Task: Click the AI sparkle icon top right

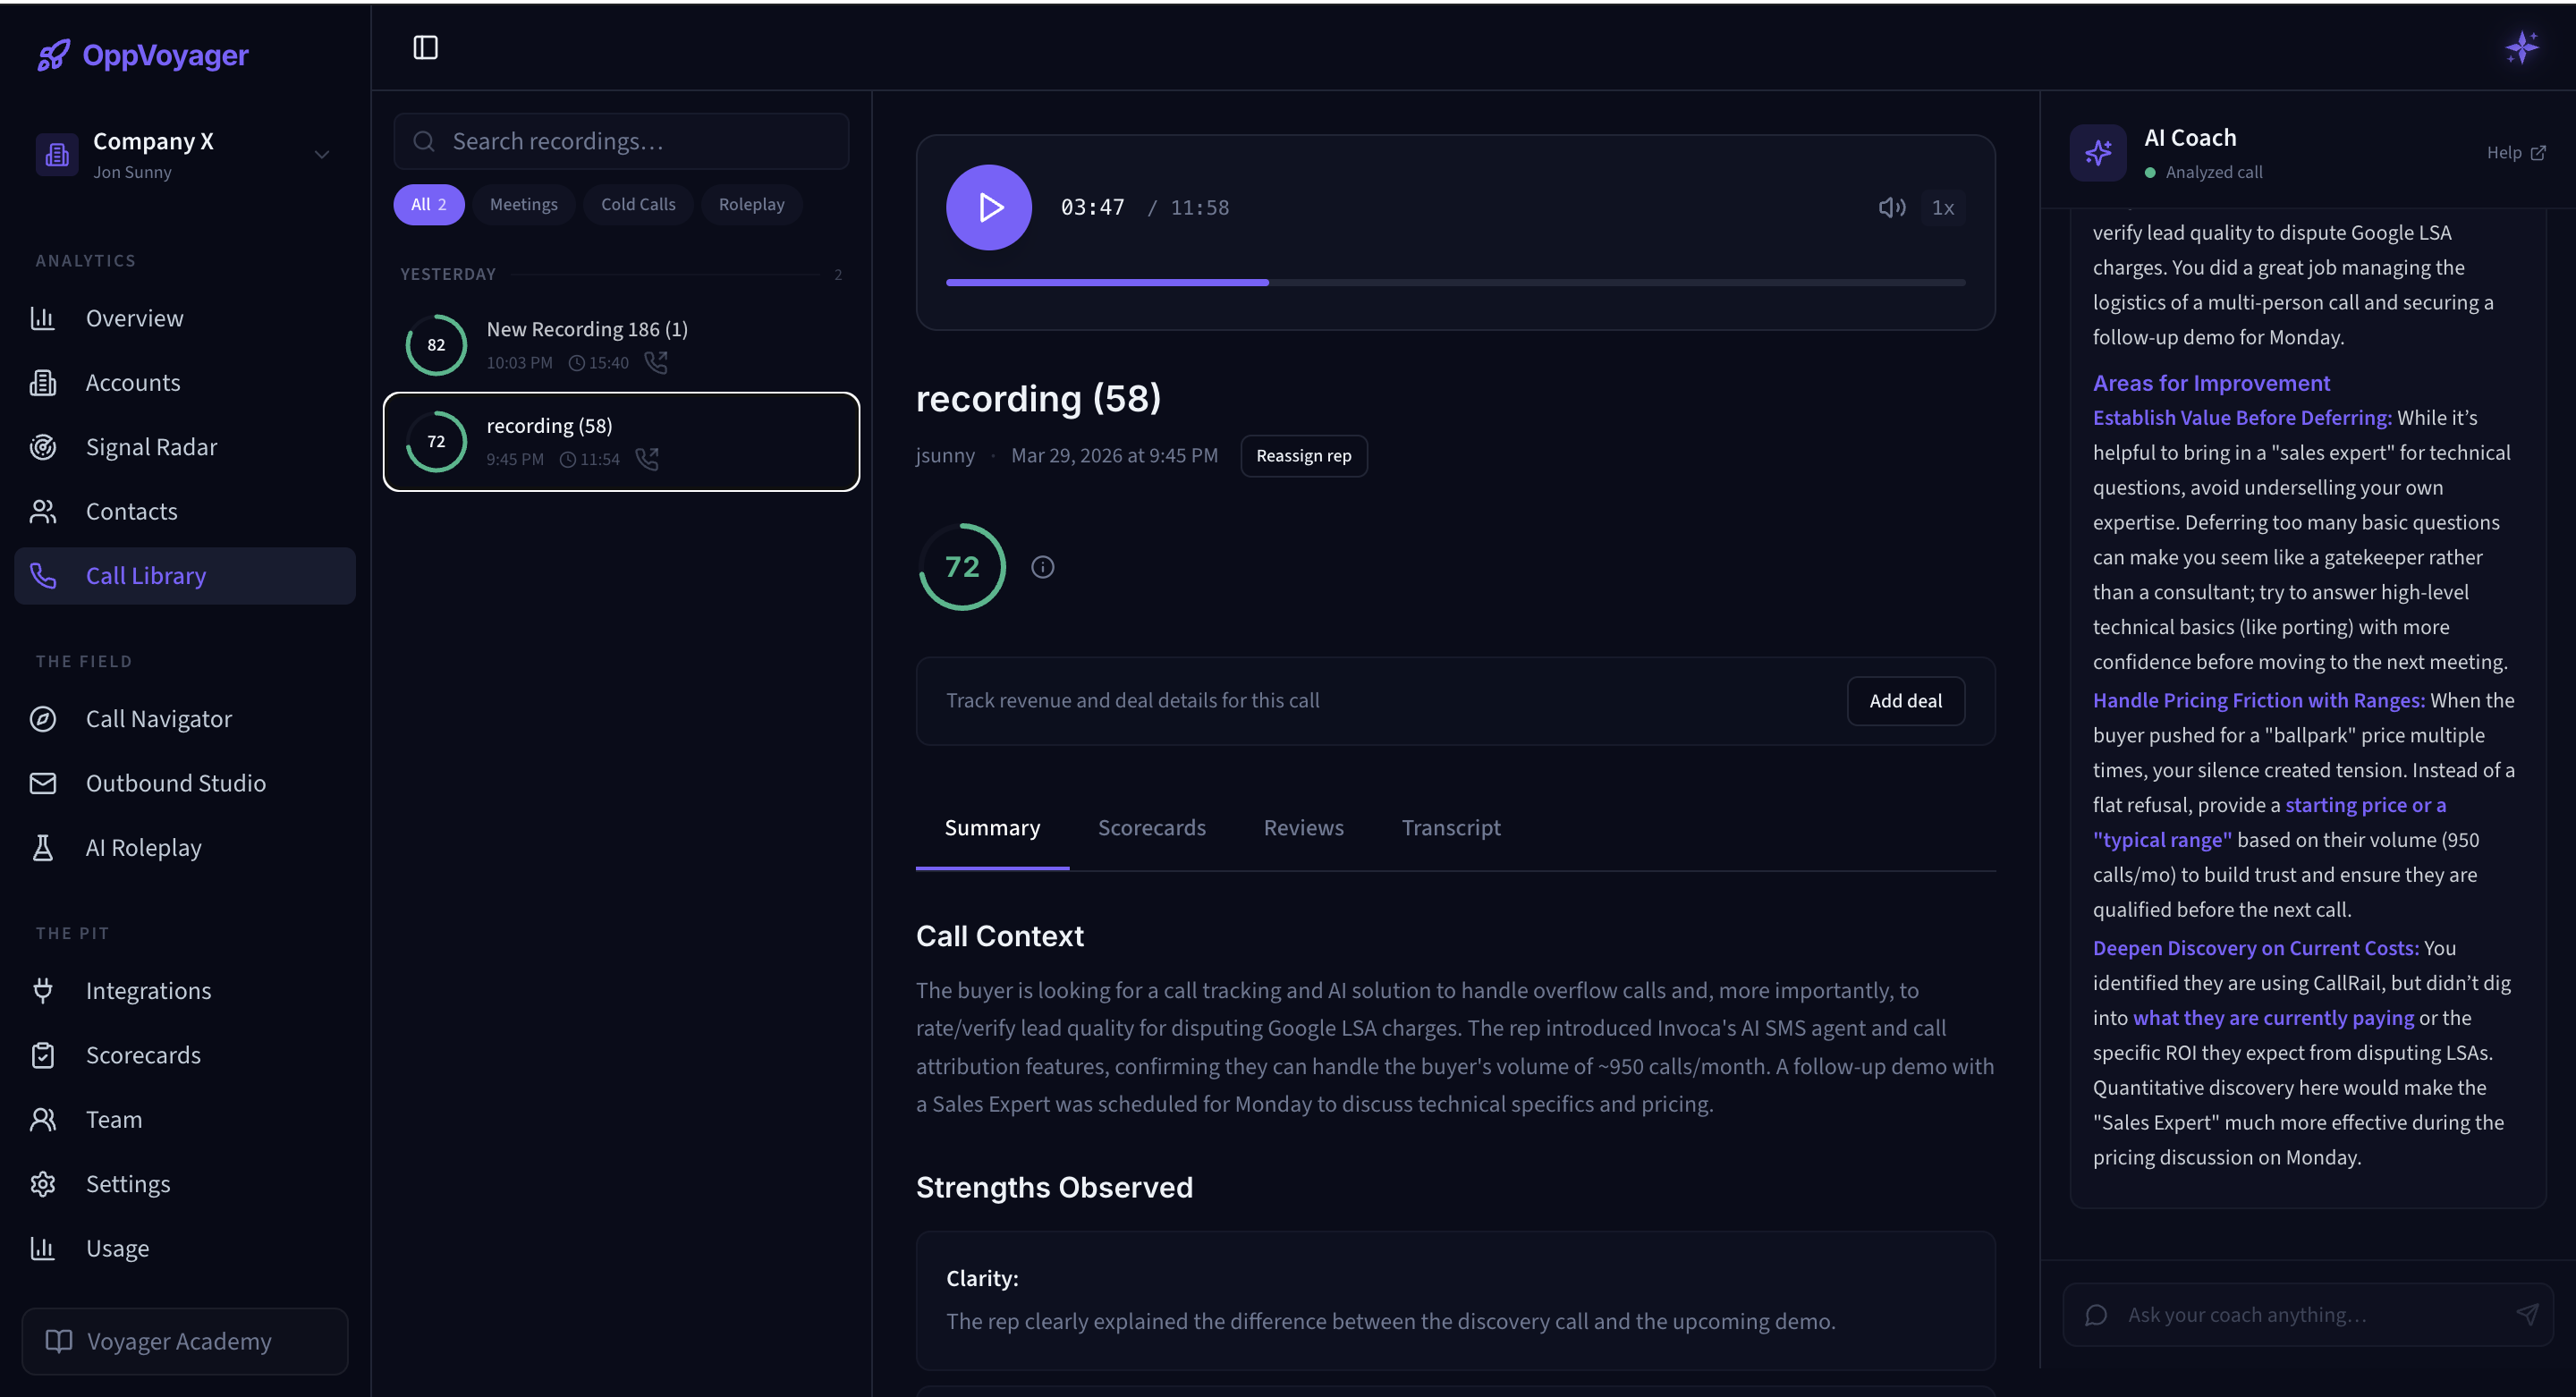Action: pos(2521,47)
